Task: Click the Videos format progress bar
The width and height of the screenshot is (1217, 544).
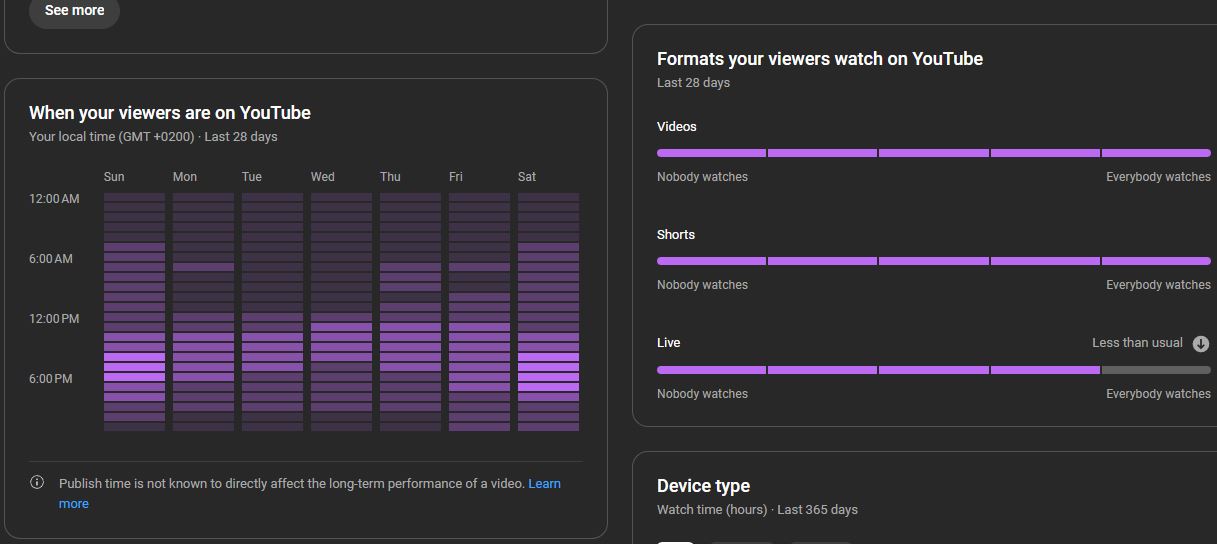Action: 934,153
